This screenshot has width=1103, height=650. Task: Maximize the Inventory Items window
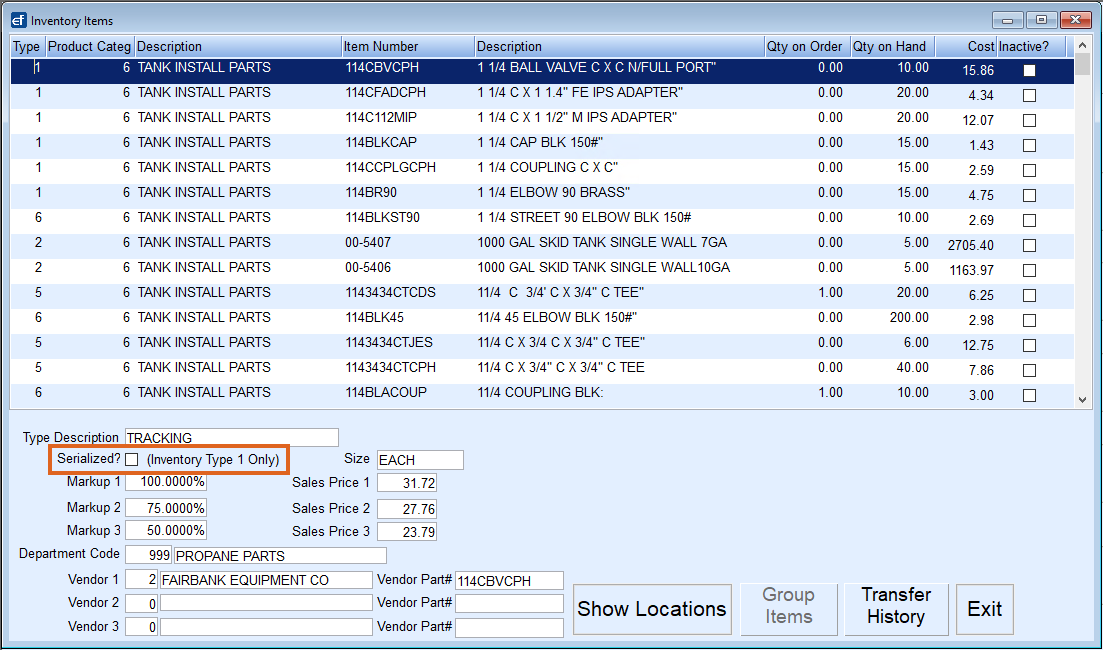pos(1041,20)
